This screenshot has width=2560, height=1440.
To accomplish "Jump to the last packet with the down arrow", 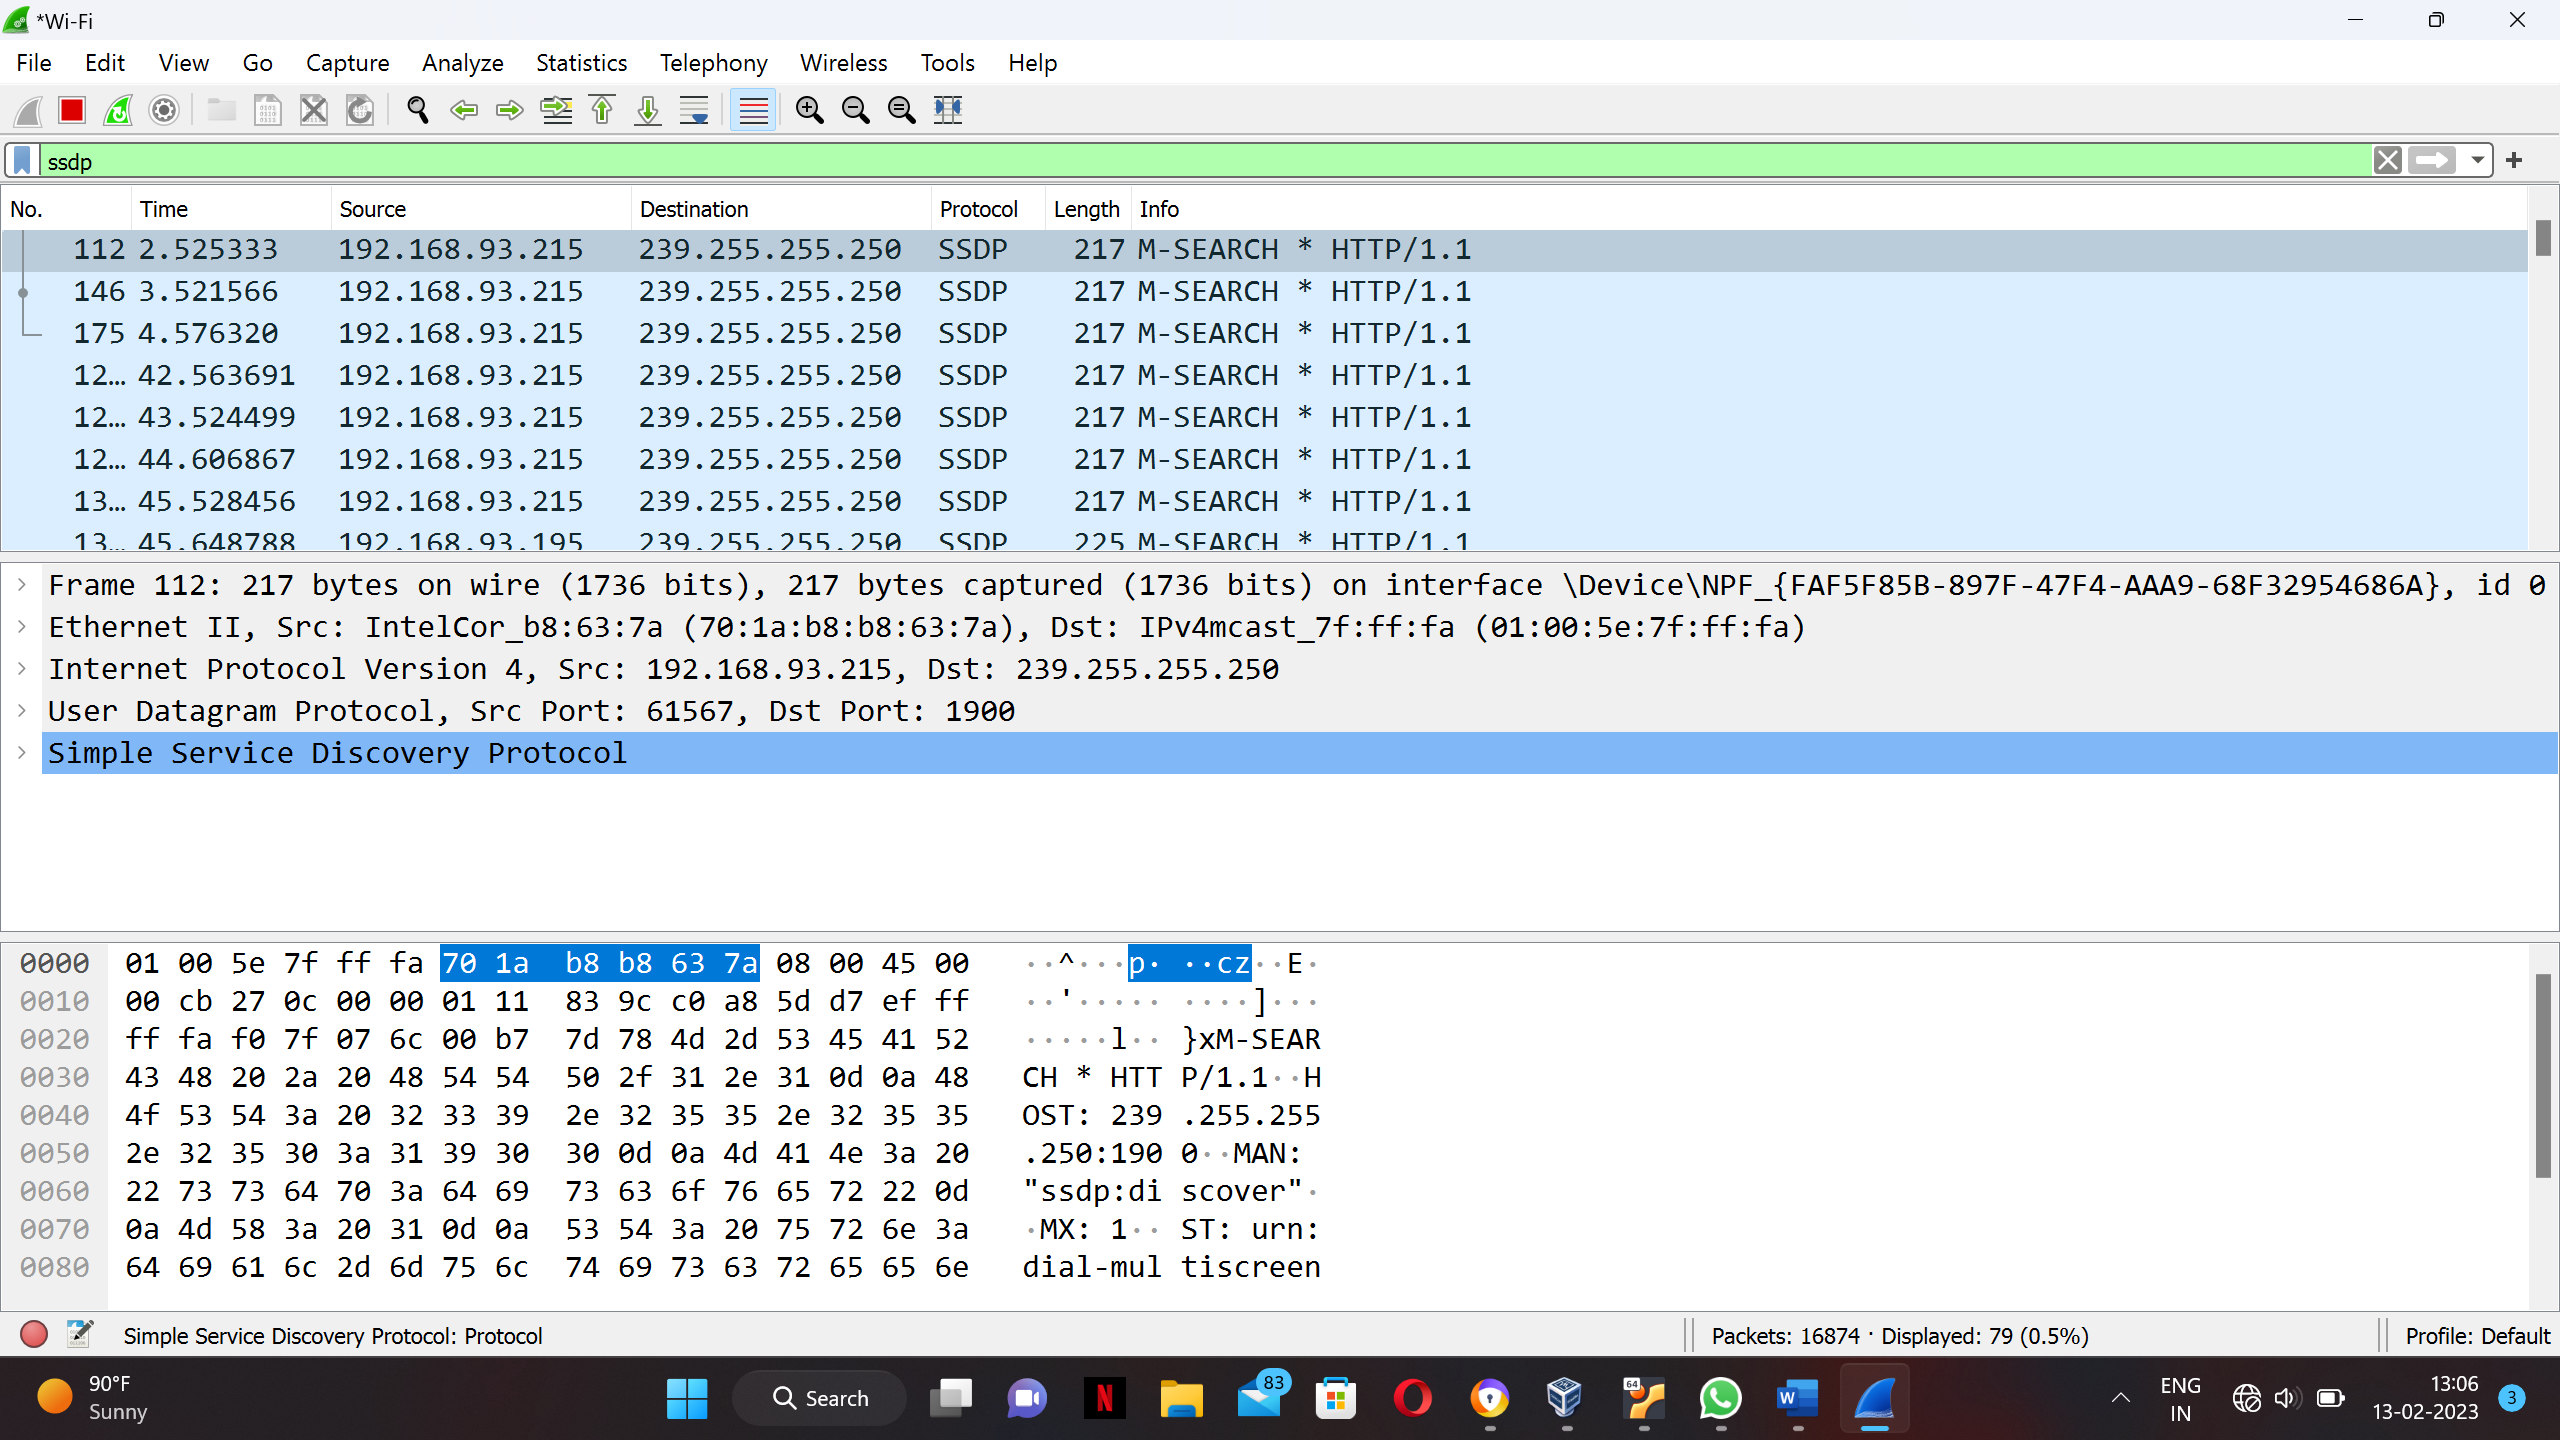I will [647, 110].
